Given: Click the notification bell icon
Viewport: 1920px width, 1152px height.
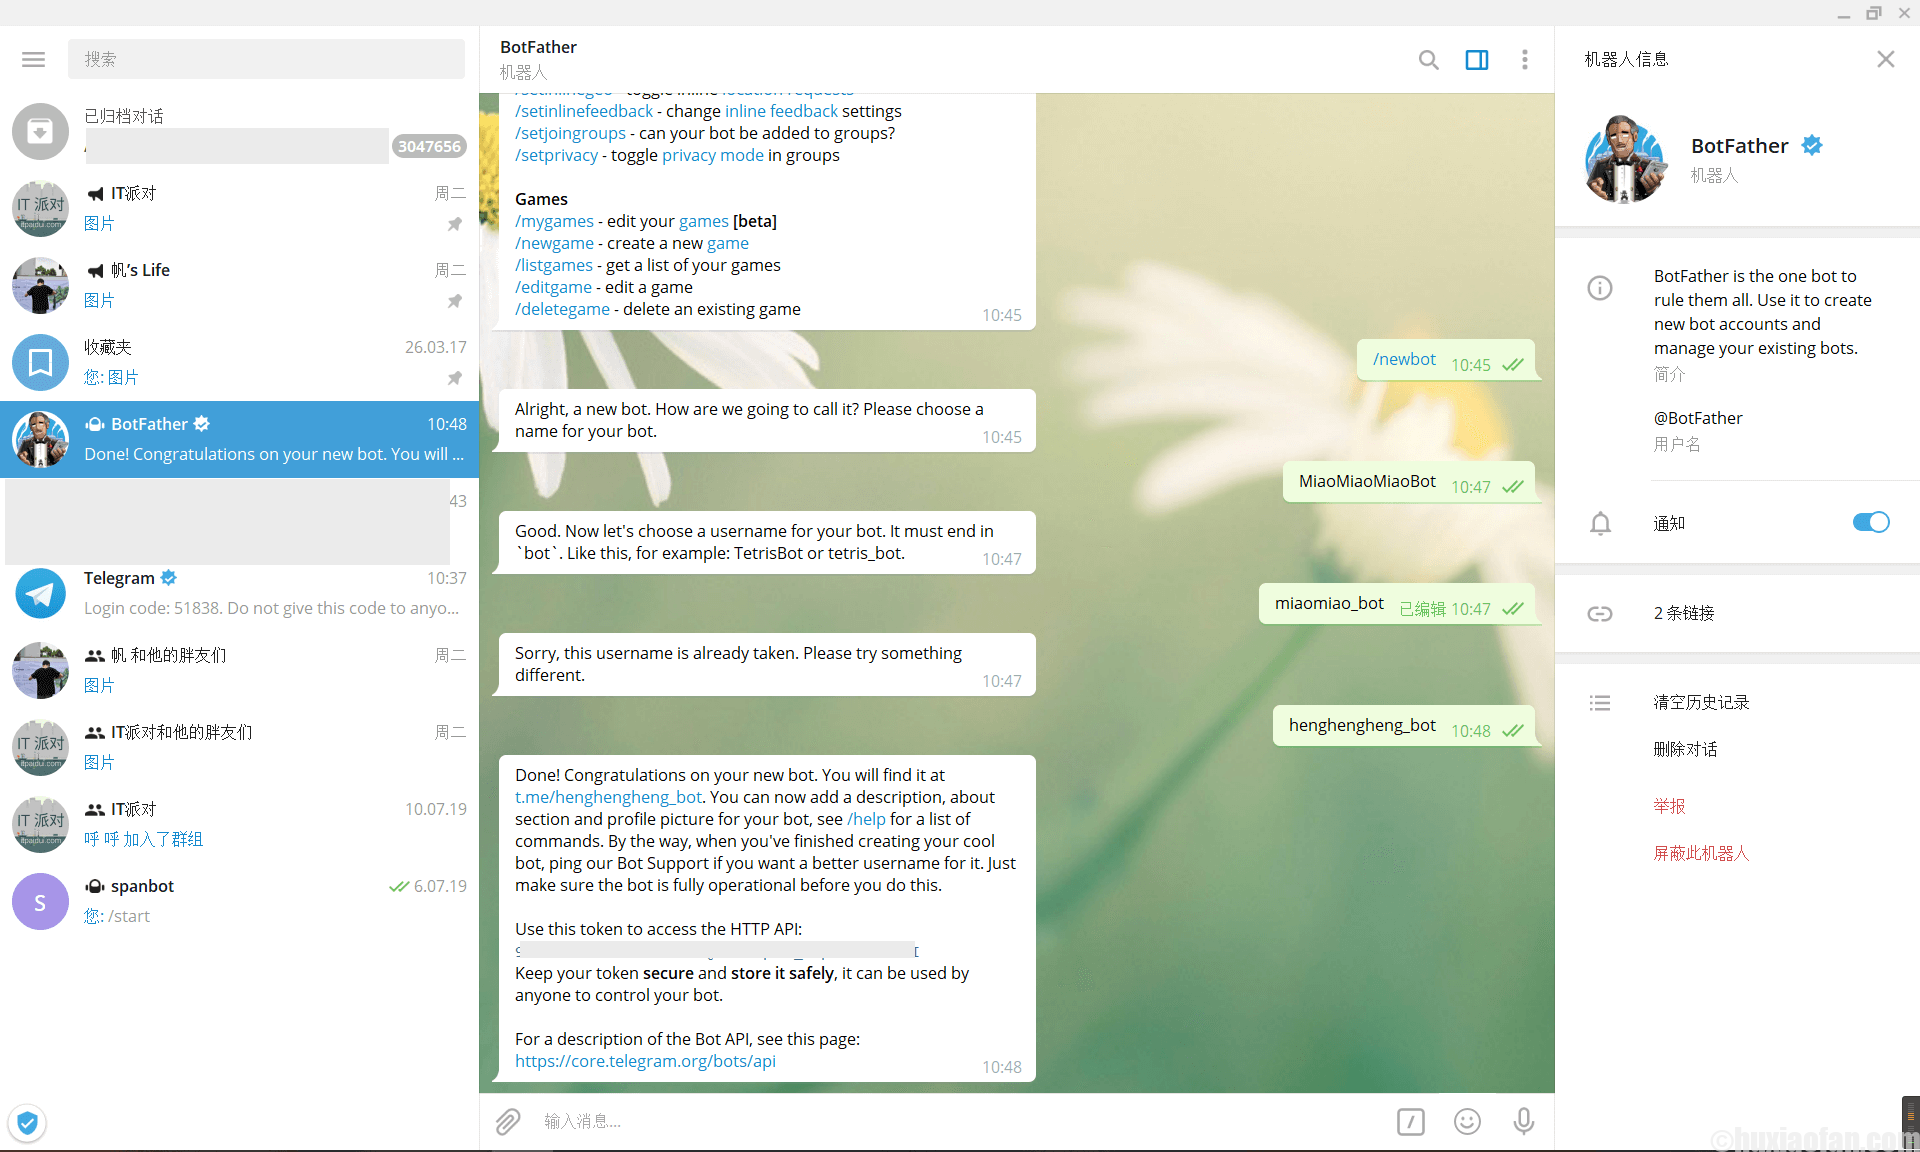Looking at the screenshot, I should [x=1600, y=523].
